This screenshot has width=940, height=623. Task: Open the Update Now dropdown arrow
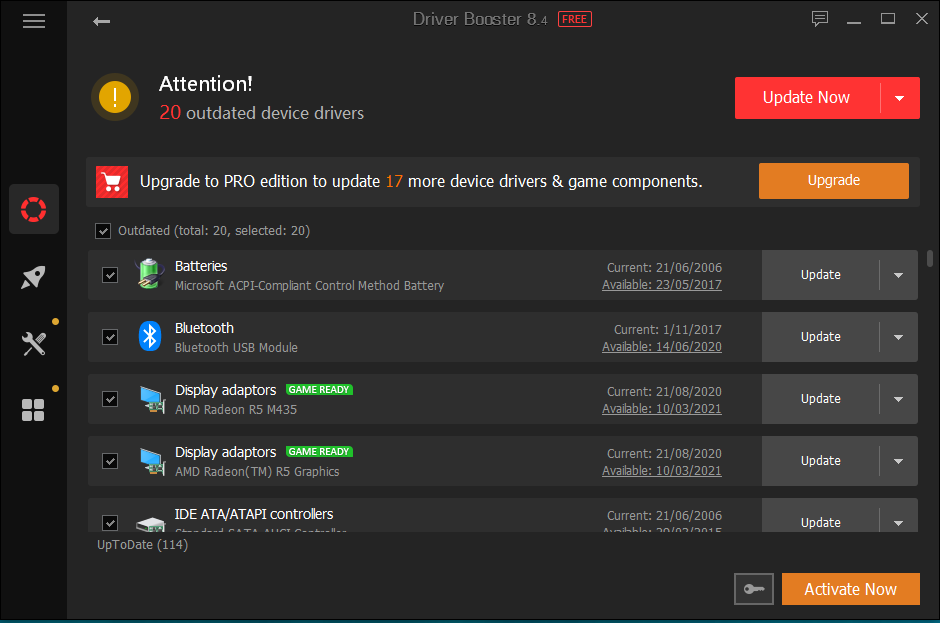pos(900,98)
